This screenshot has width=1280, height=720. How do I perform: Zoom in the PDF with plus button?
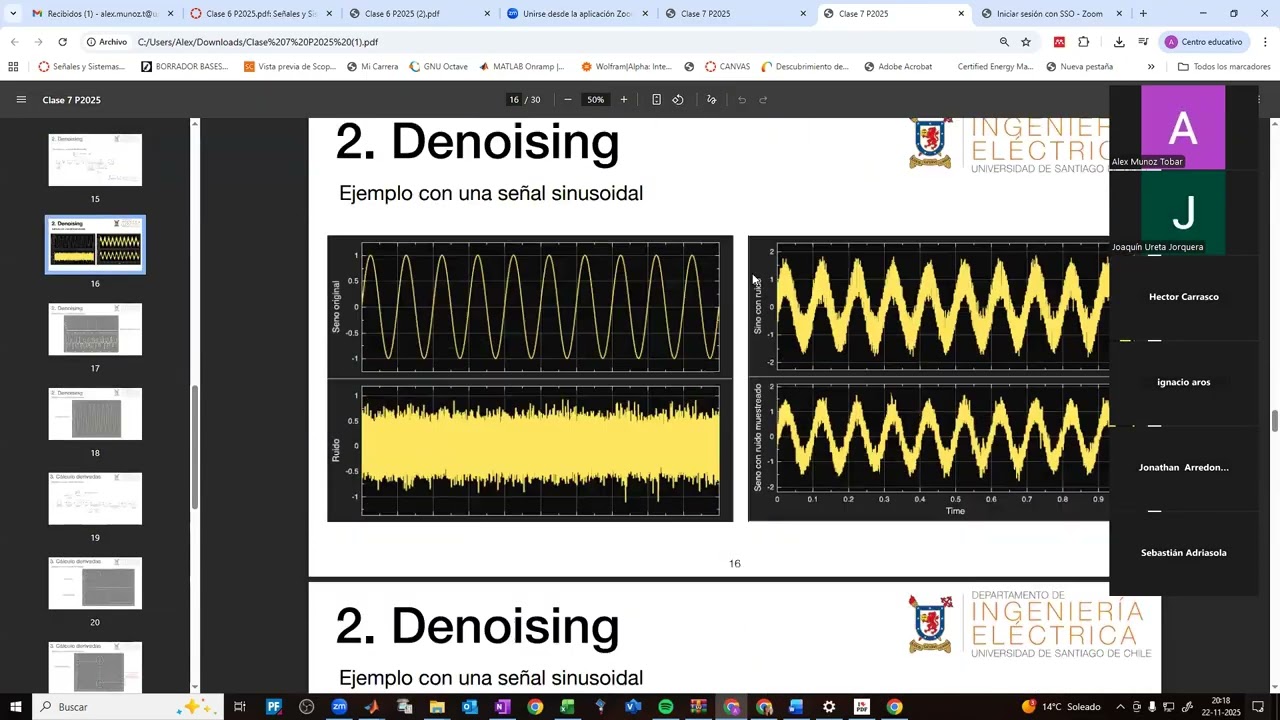click(624, 100)
